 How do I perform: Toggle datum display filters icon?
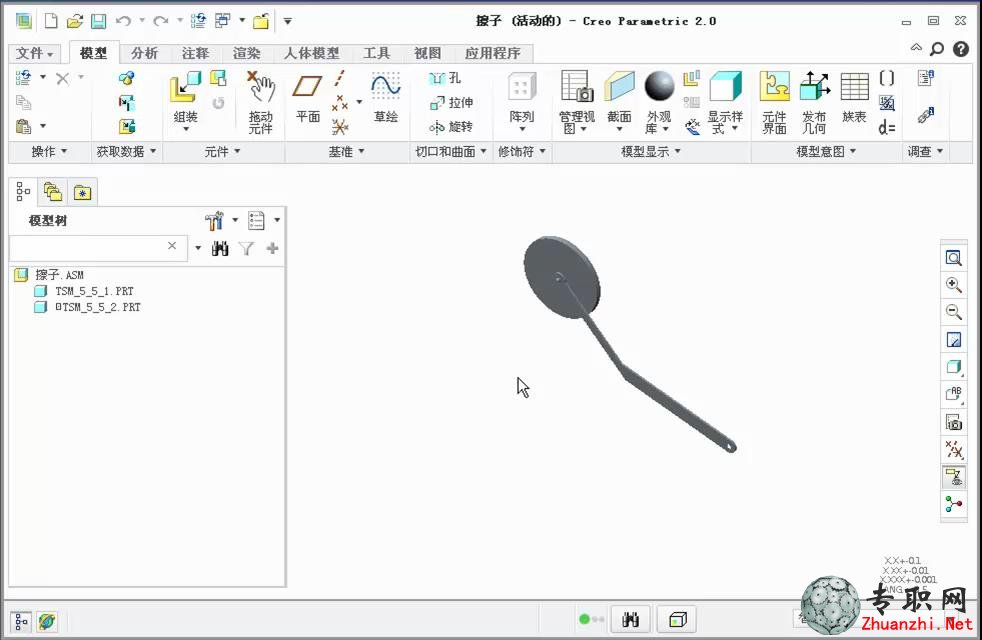pyautogui.click(x=953, y=450)
